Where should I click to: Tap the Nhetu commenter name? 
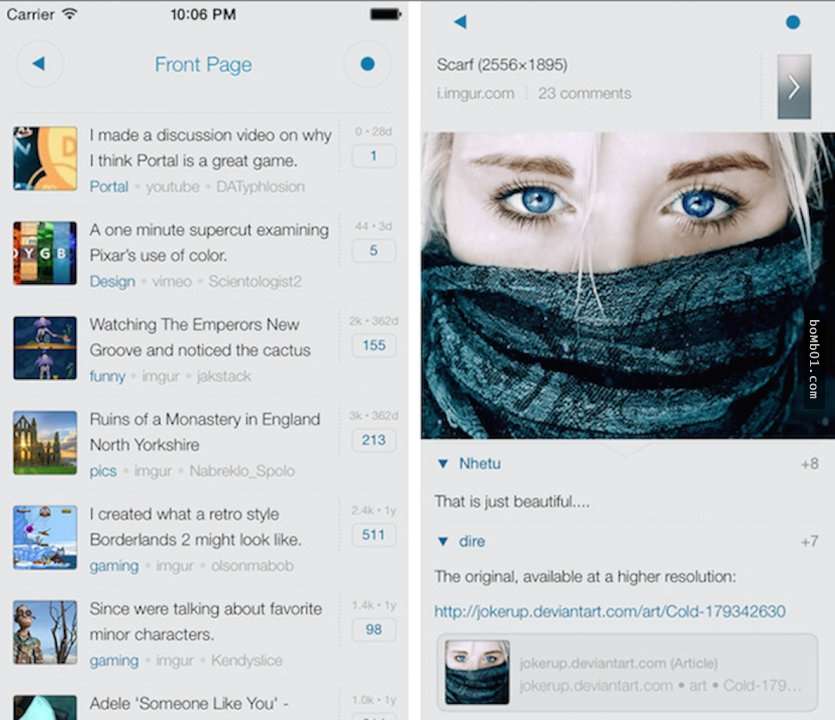click(x=480, y=464)
